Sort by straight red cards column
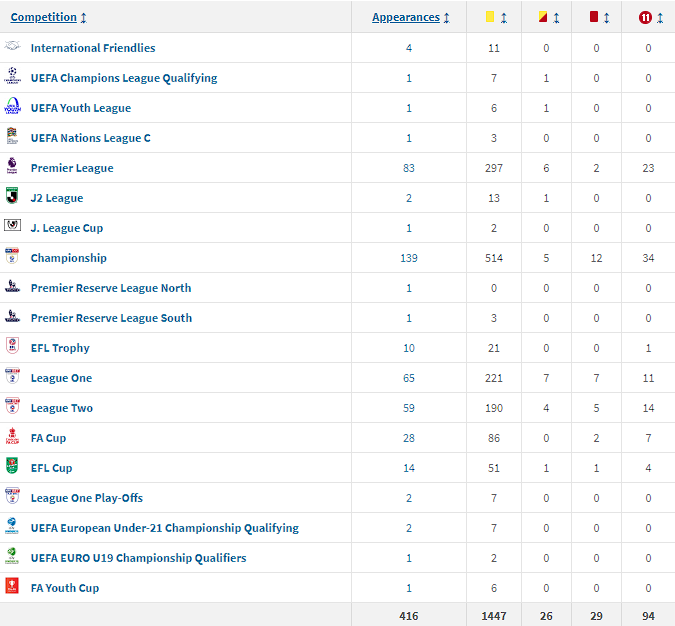This screenshot has width=675, height=626. coord(598,17)
